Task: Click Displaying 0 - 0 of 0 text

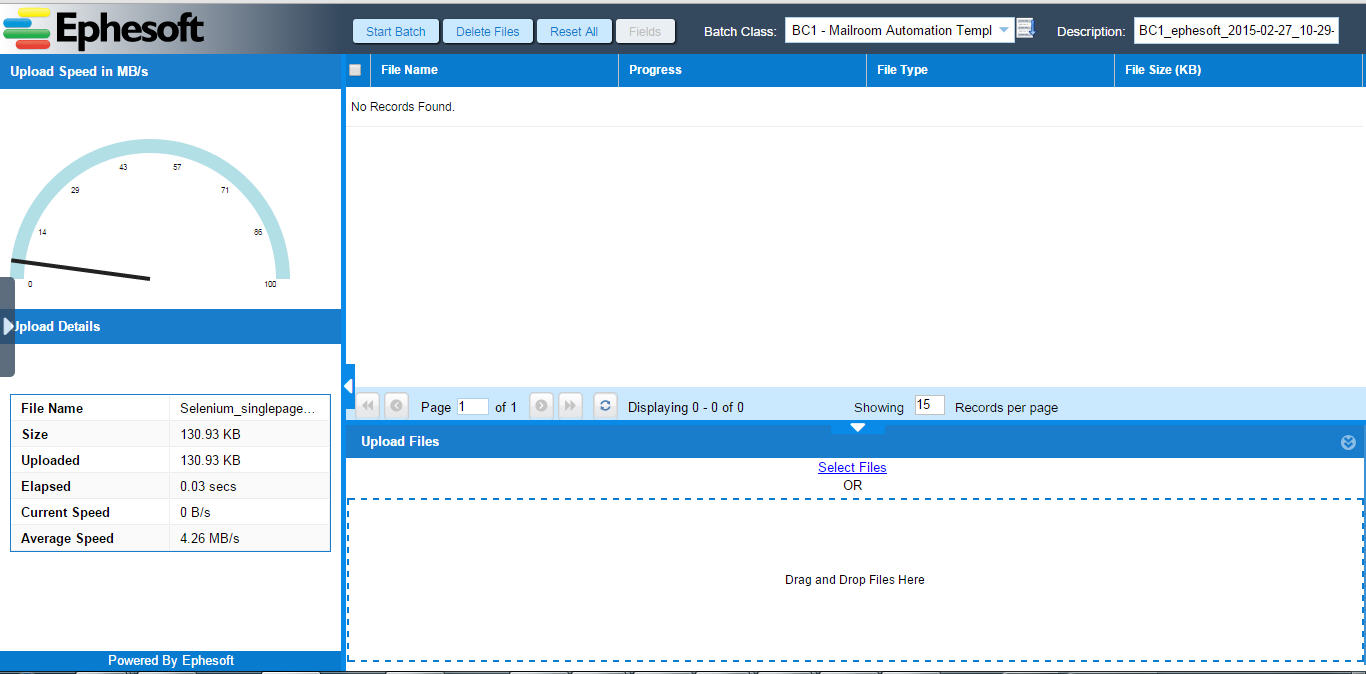Action: pyautogui.click(x=686, y=407)
